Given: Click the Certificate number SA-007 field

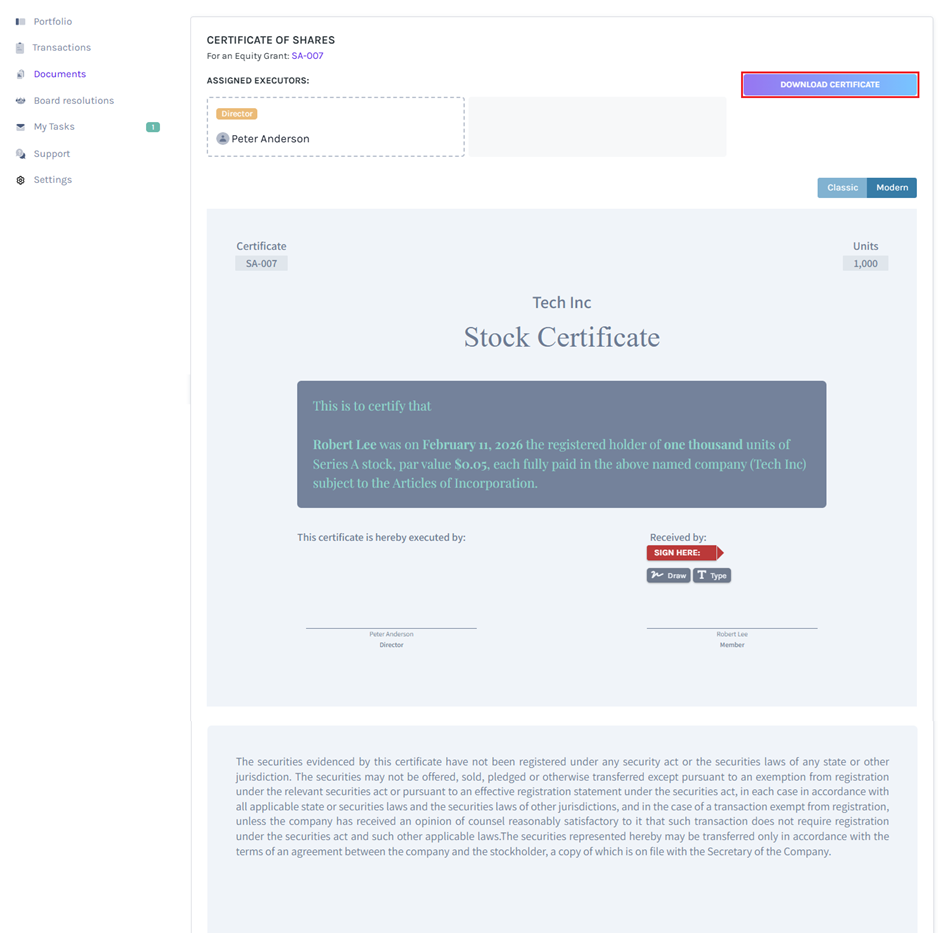Looking at the screenshot, I should (261, 262).
